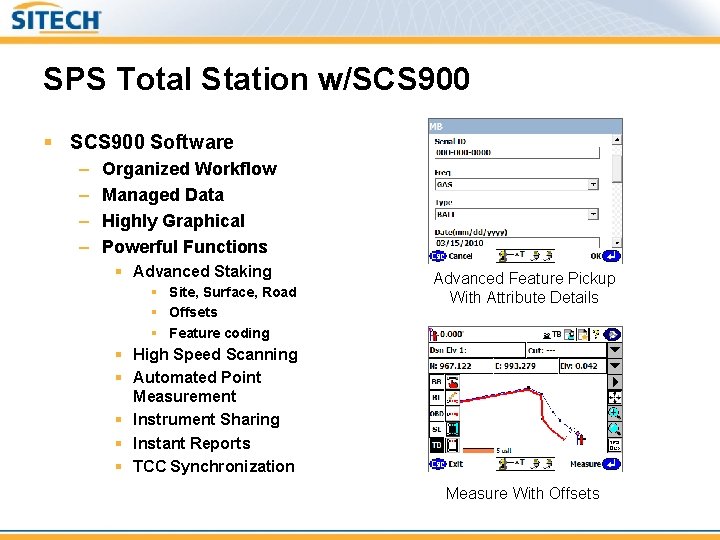Click the 'High Speed Scanning' bullet text

pyautogui.click(x=215, y=354)
